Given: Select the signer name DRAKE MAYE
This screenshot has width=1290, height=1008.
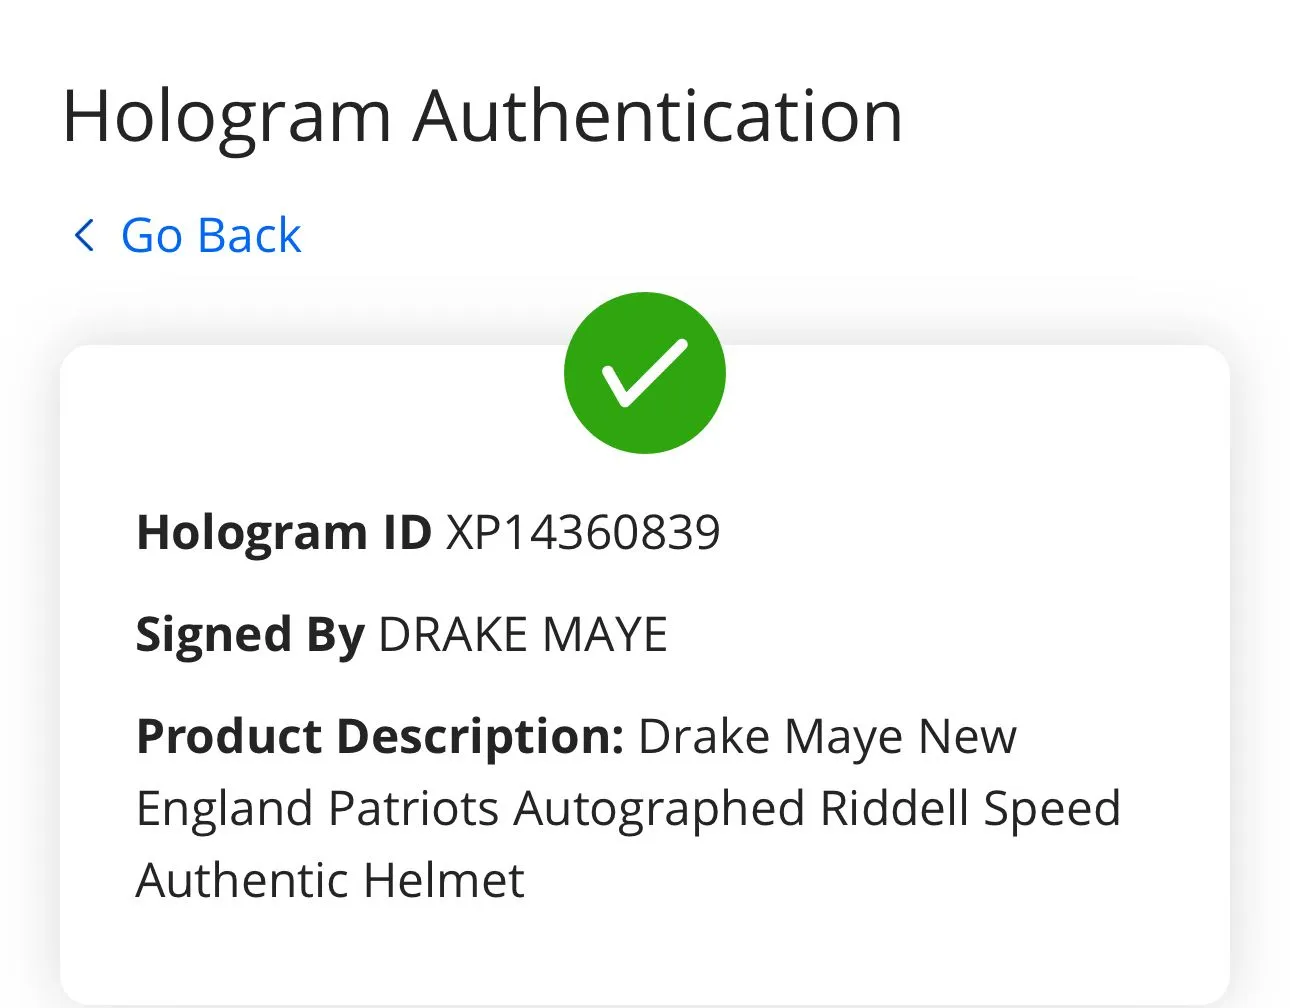Looking at the screenshot, I should [x=523, y=635].
